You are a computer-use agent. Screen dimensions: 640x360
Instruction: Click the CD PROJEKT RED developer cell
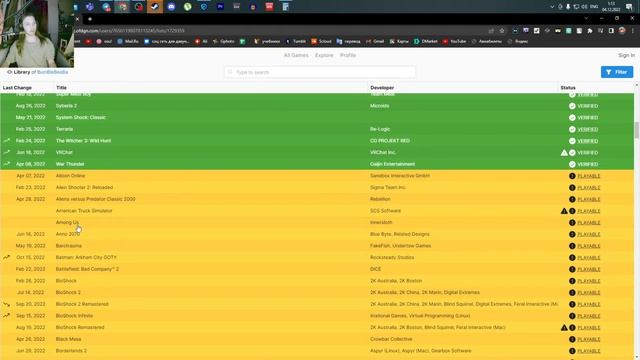click(390, 141)
